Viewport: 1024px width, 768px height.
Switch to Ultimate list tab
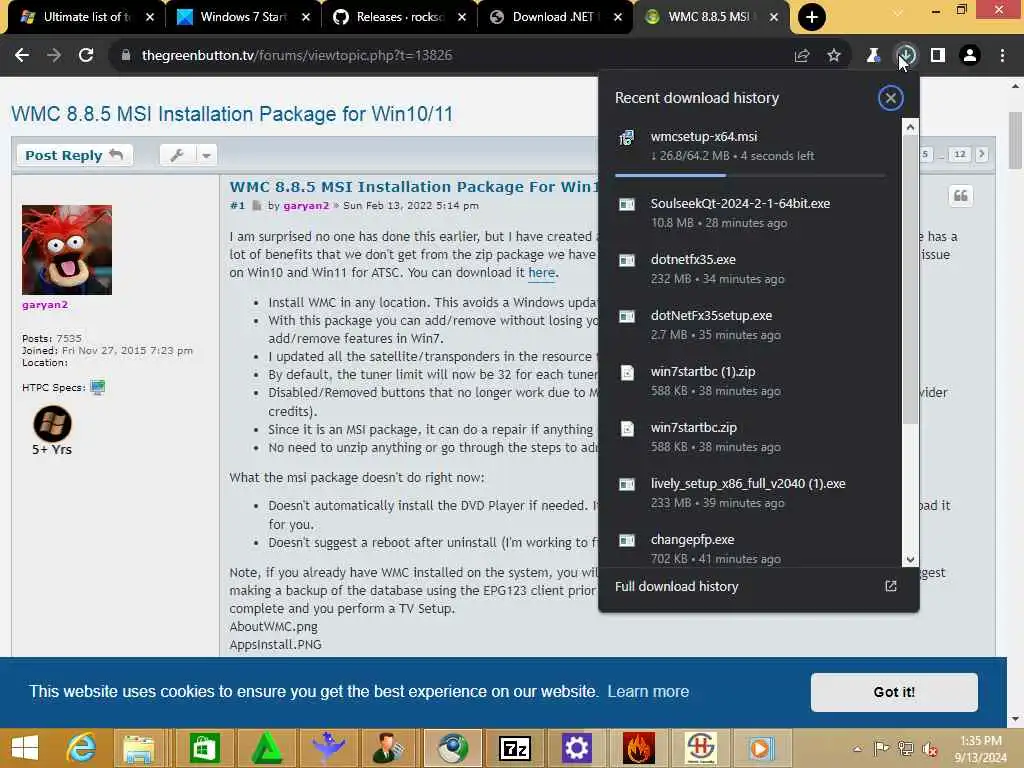tap(87, 17)
